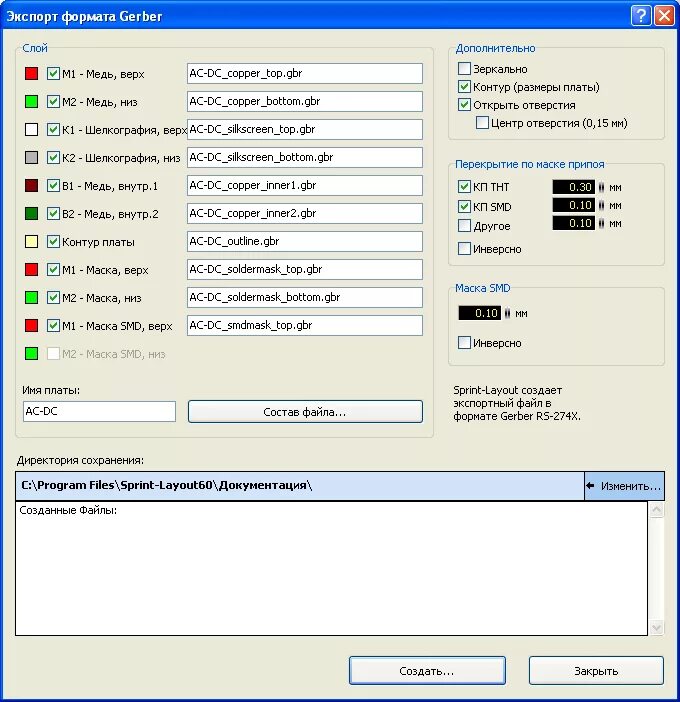The height and width of the screenshot is (702, 680).
Task: Edit the AC-DC_silkscreen_bottom.gbr field
Action: click(304, 157)
